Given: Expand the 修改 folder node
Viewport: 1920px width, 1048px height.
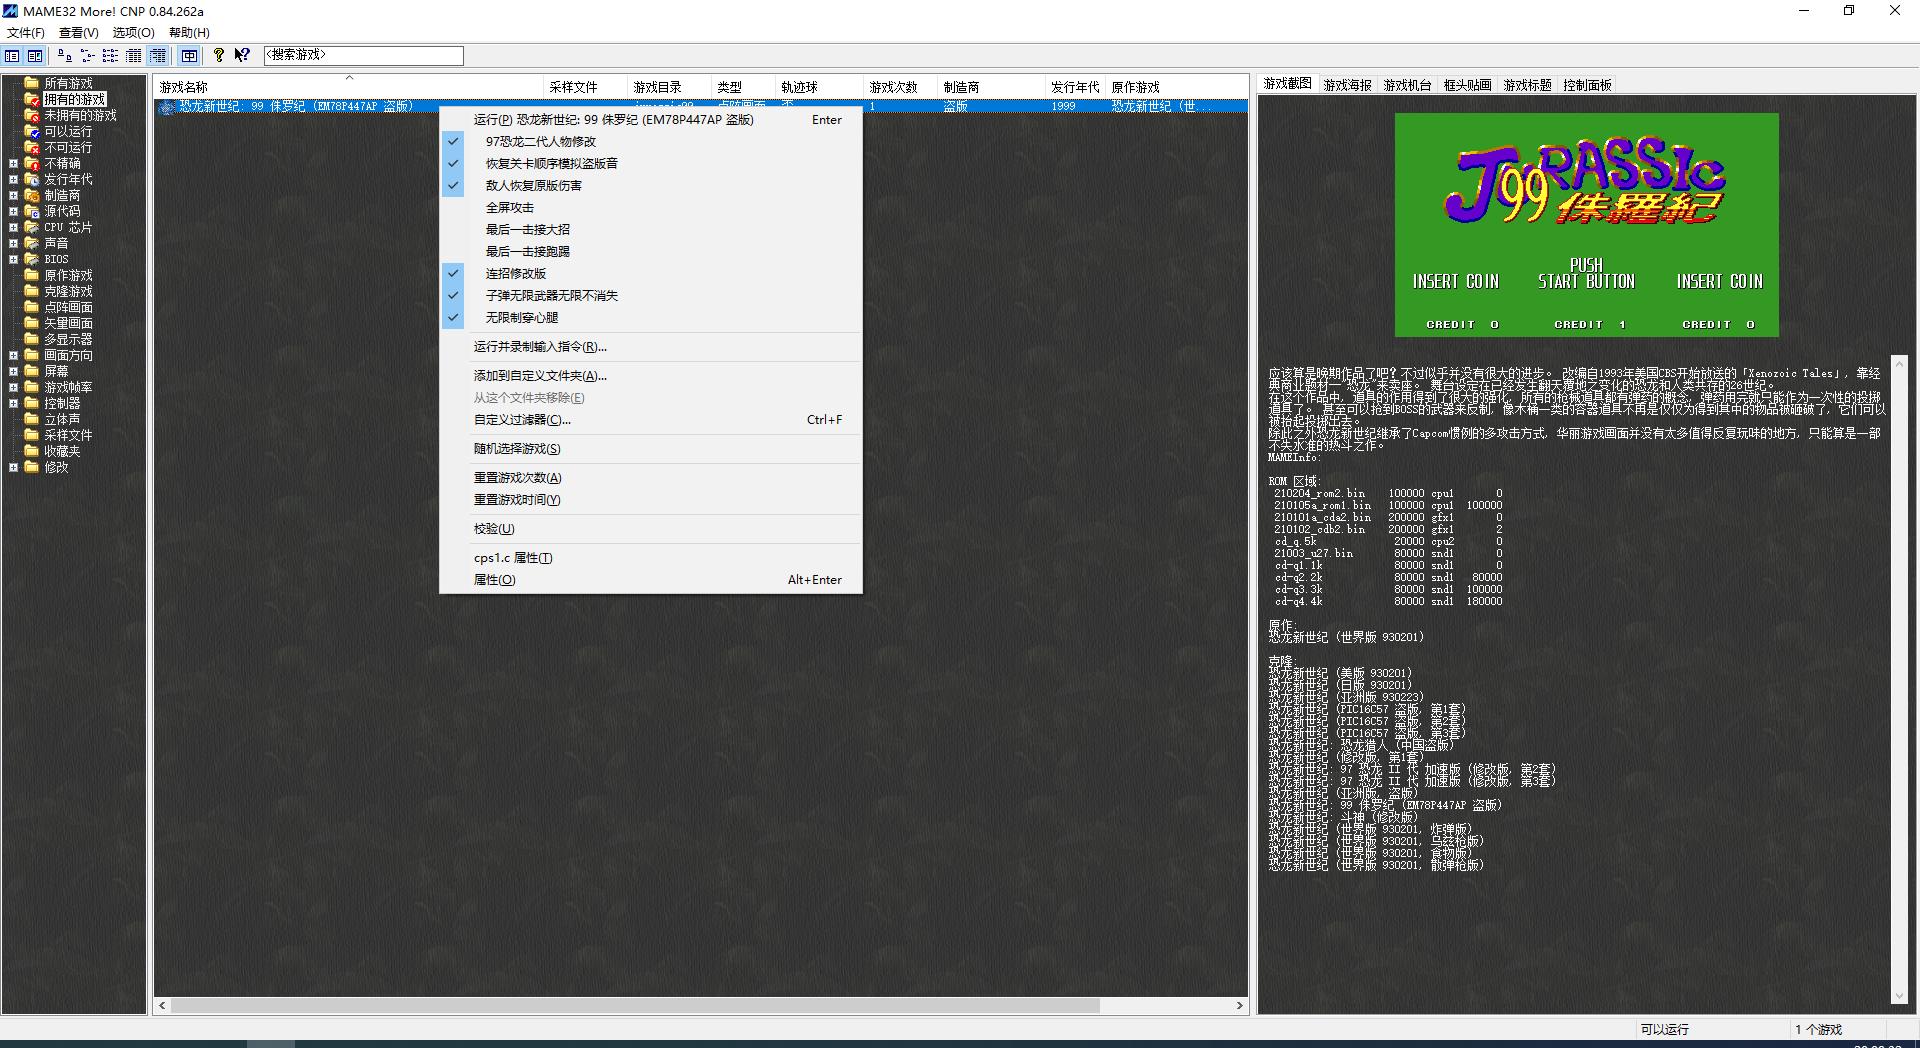Looking at the screenshot, I should [x=14, y=468].
